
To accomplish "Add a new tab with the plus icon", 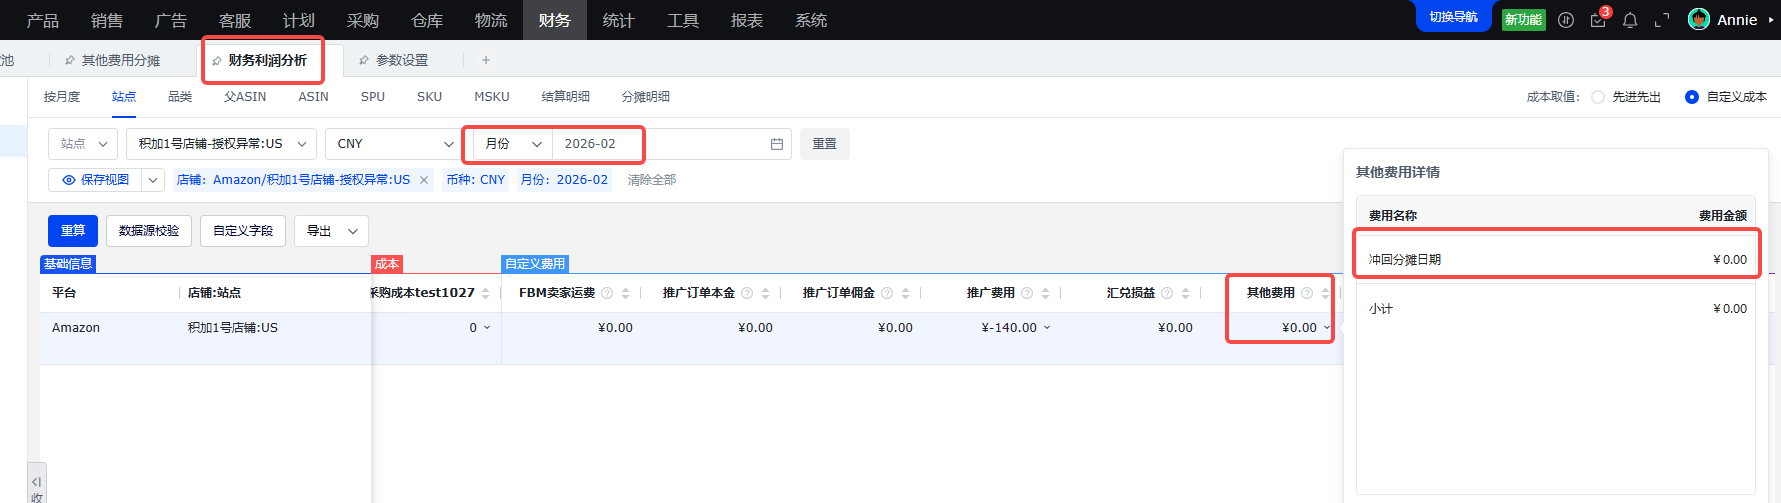I will (x=486, y=60).
